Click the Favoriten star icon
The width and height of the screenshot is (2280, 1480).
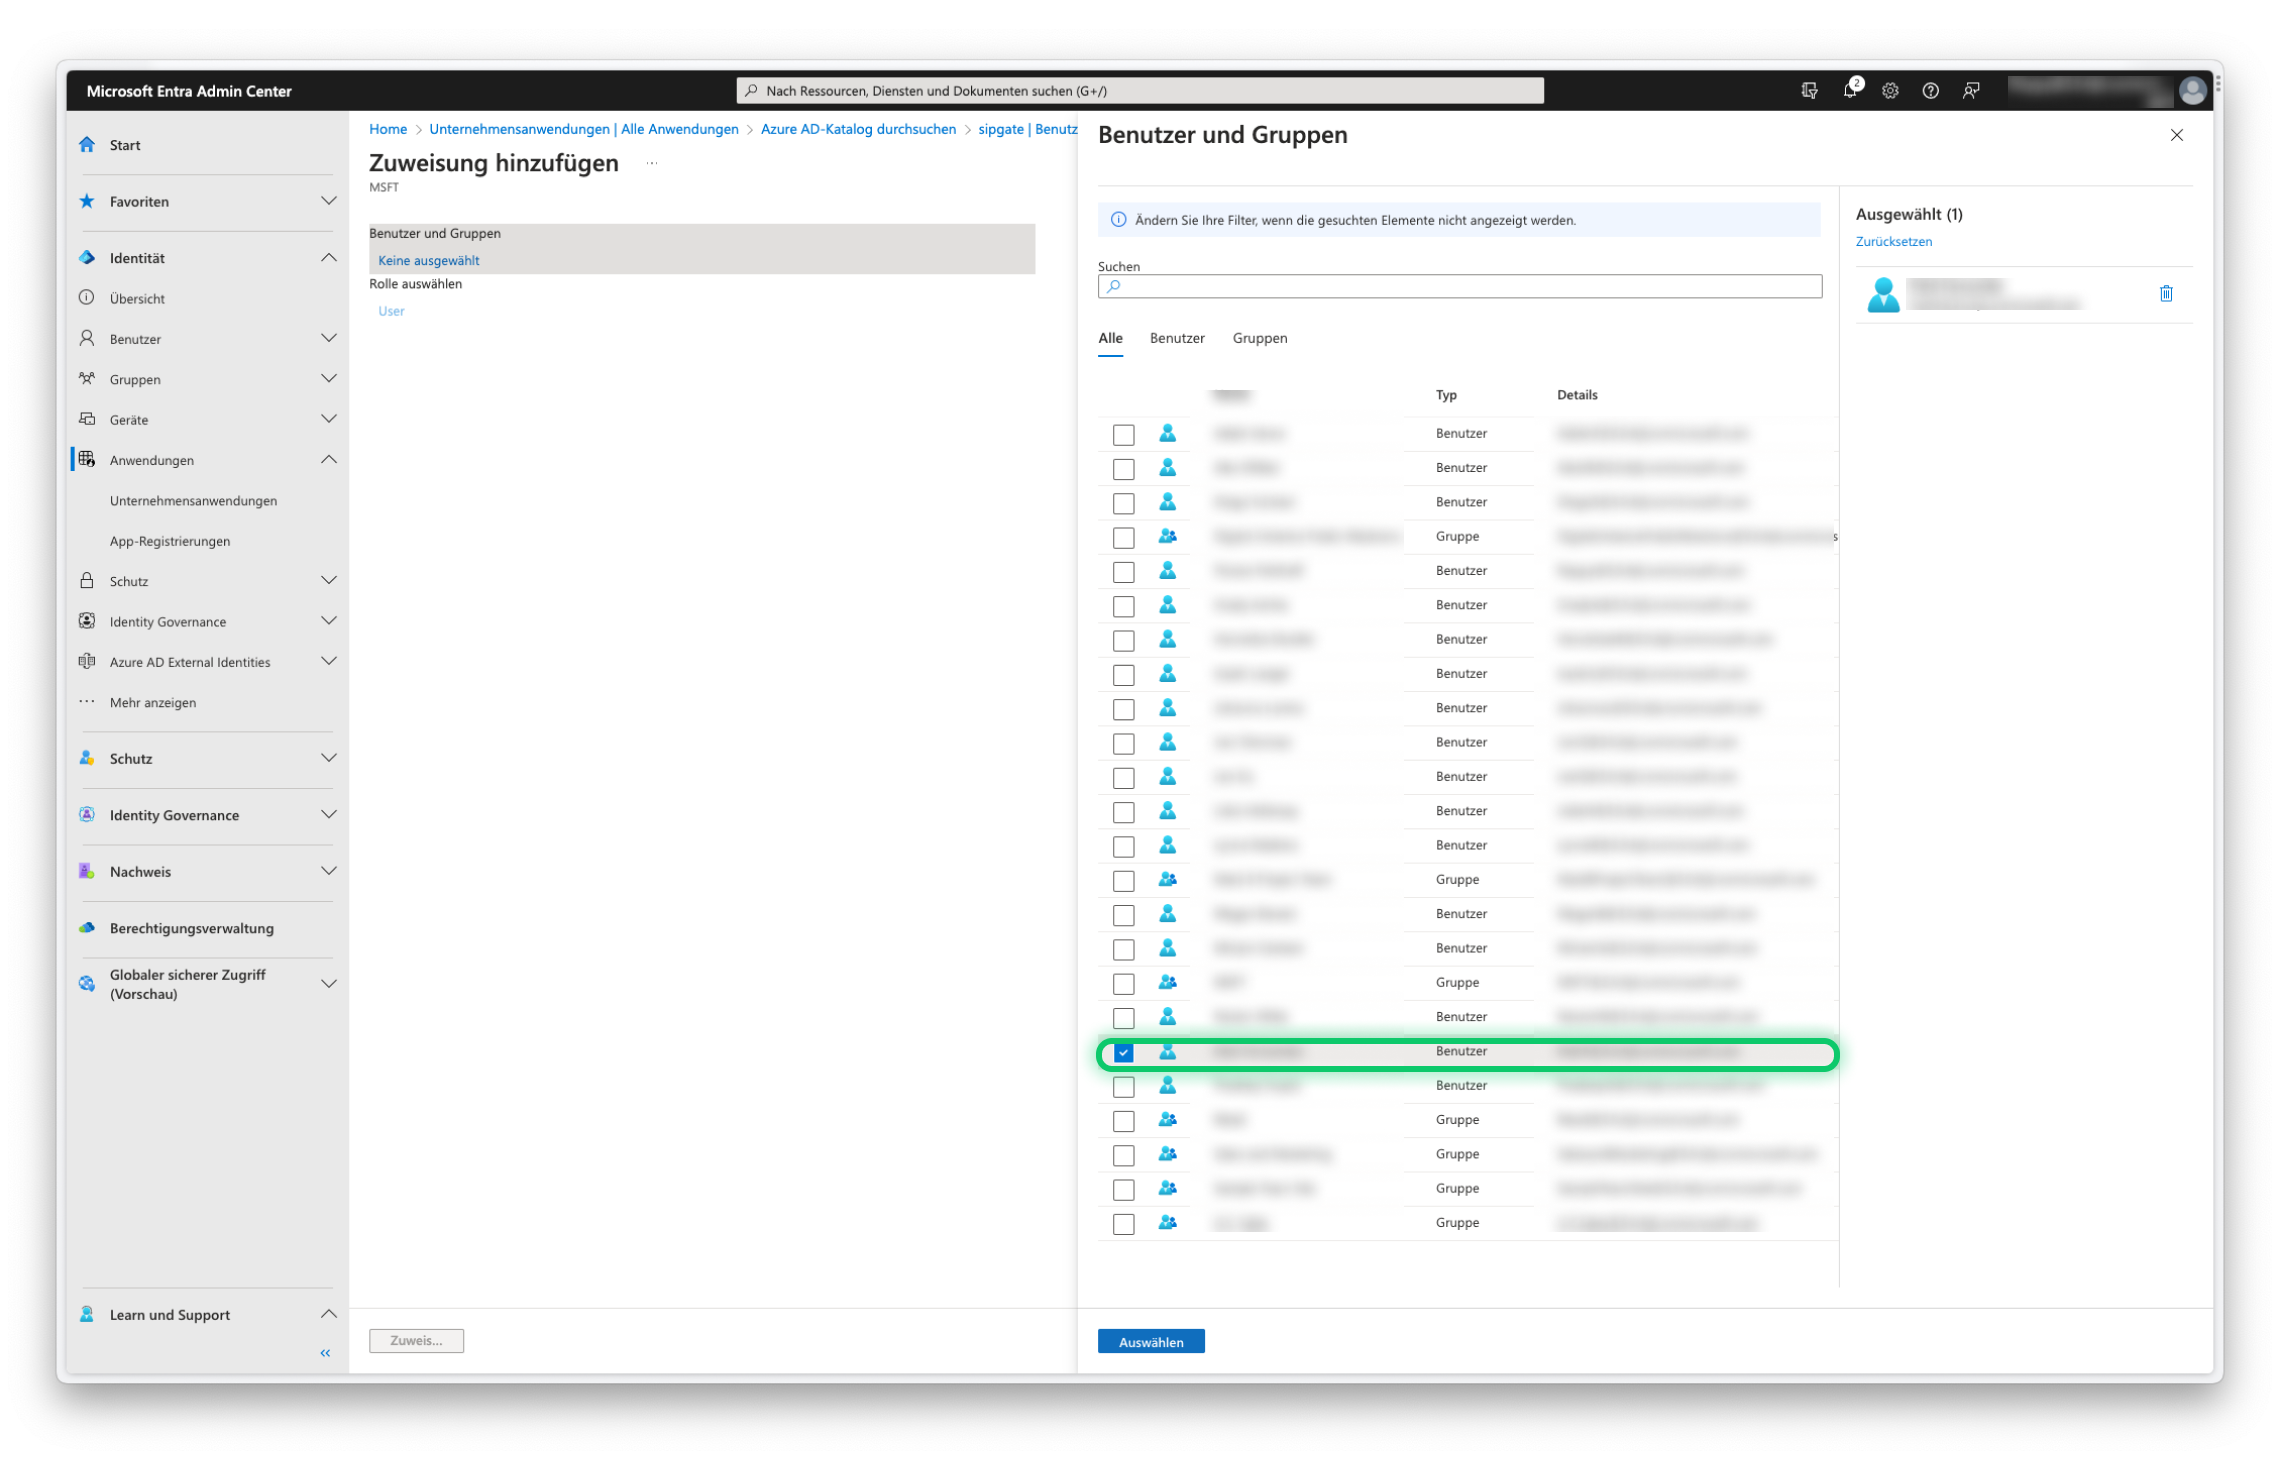(87, 201)
